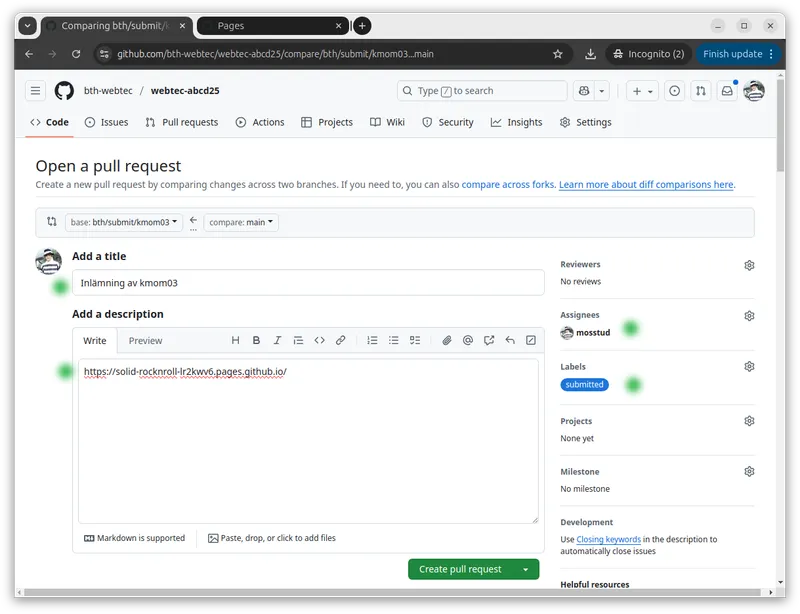Expand the compare: main branch dropdown
The width and height of the screenshot is (800, 614).
pyautogui.click(x=241, y=222)
